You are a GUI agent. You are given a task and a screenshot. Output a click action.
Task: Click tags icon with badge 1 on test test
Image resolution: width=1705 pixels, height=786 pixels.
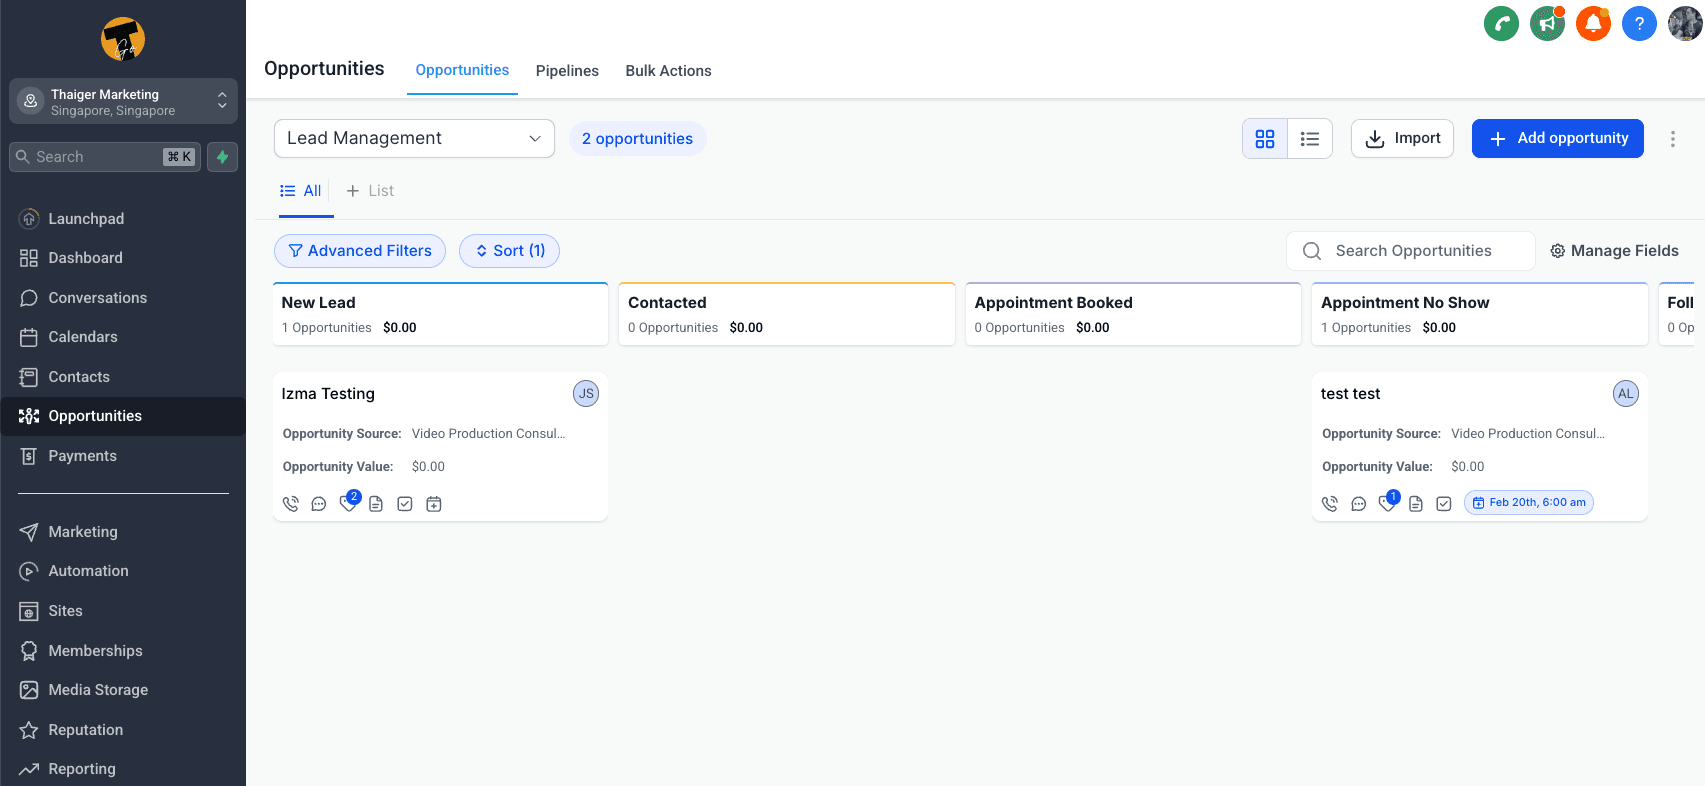(x=1388, y=503)
